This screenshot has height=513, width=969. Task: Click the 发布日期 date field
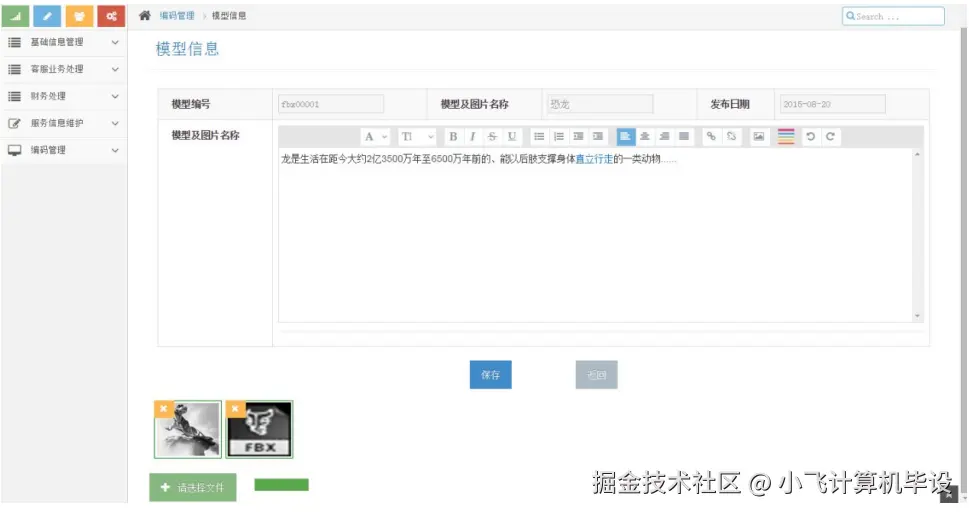coord(832,104)
